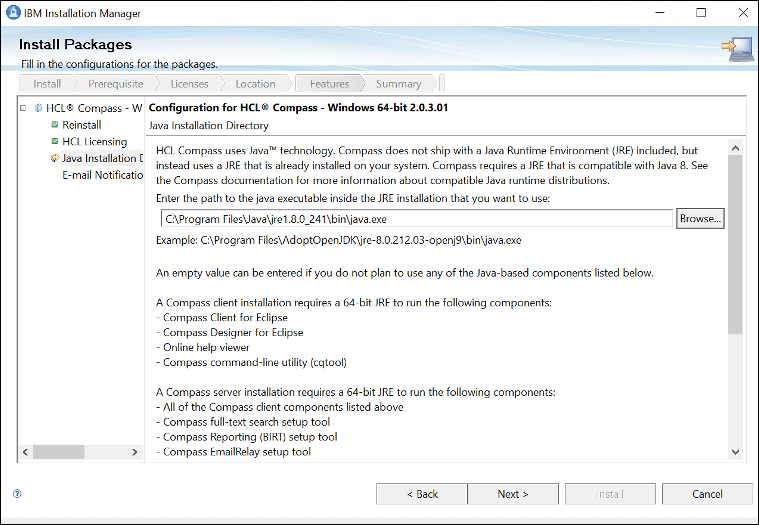Select E-mail Notification in the tree
Viewport: 759px width, 525px height.
point(102,175)
